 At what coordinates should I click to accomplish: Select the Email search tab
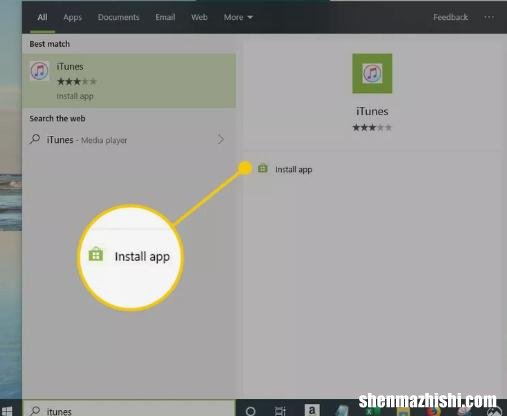pos(165,17)
